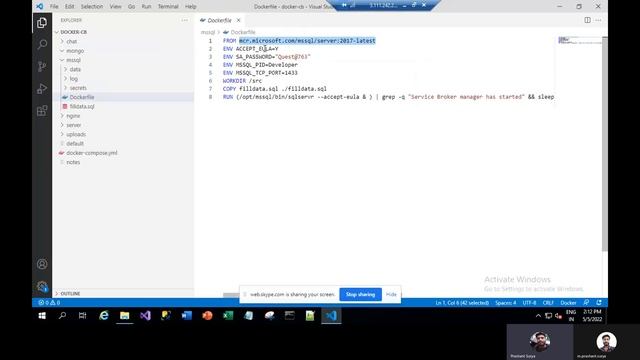Expand the log folder
Viewport: 640px width, 360px height.
(x=65, y=78)
